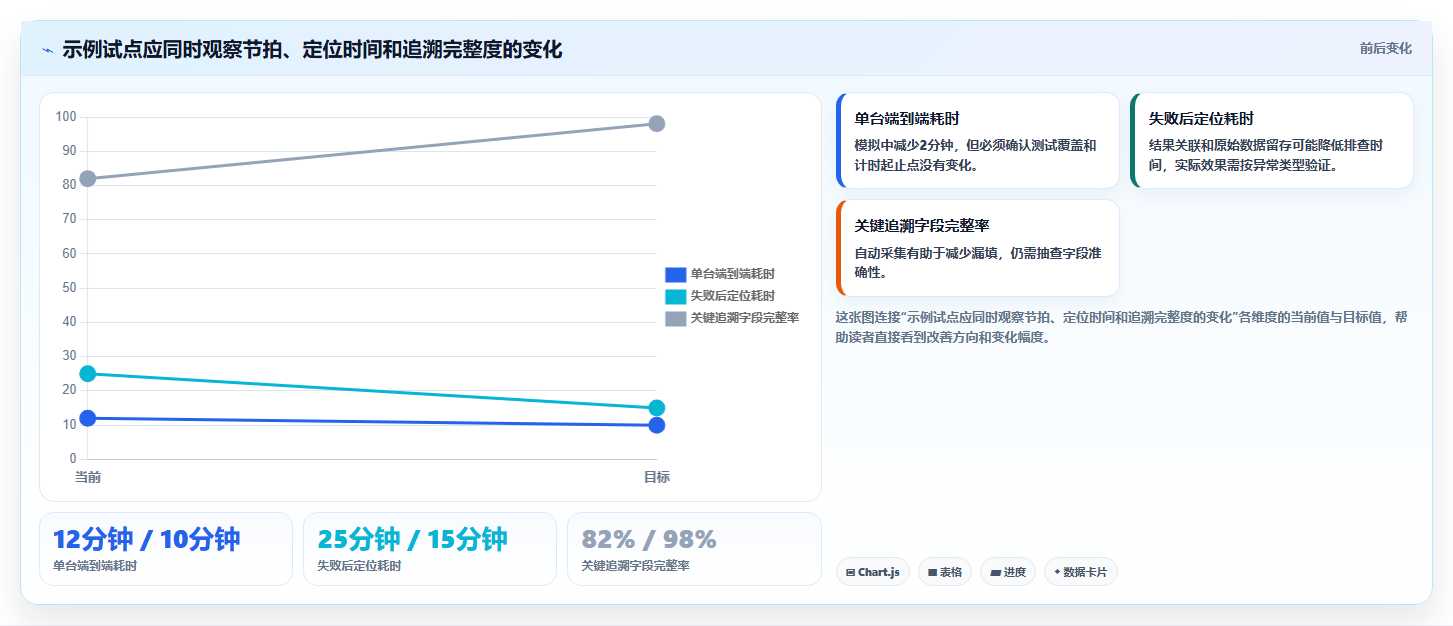This screenshot has width=1453, height=626.
Task: Click the 单台端到端耗时 legend label text
Action: (x=732, y=274)
